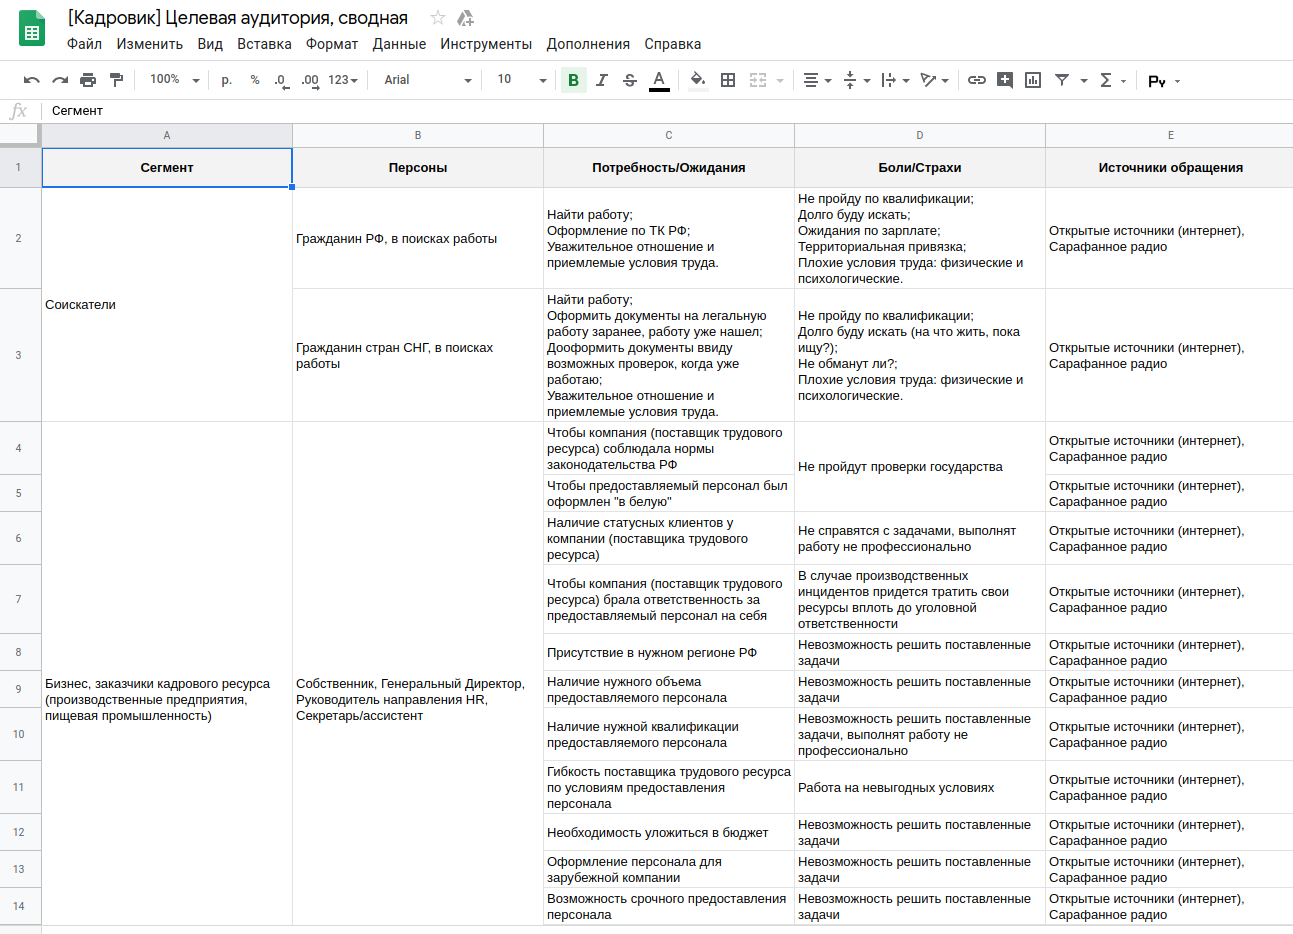Format as currency (р.)

(227, 80)
